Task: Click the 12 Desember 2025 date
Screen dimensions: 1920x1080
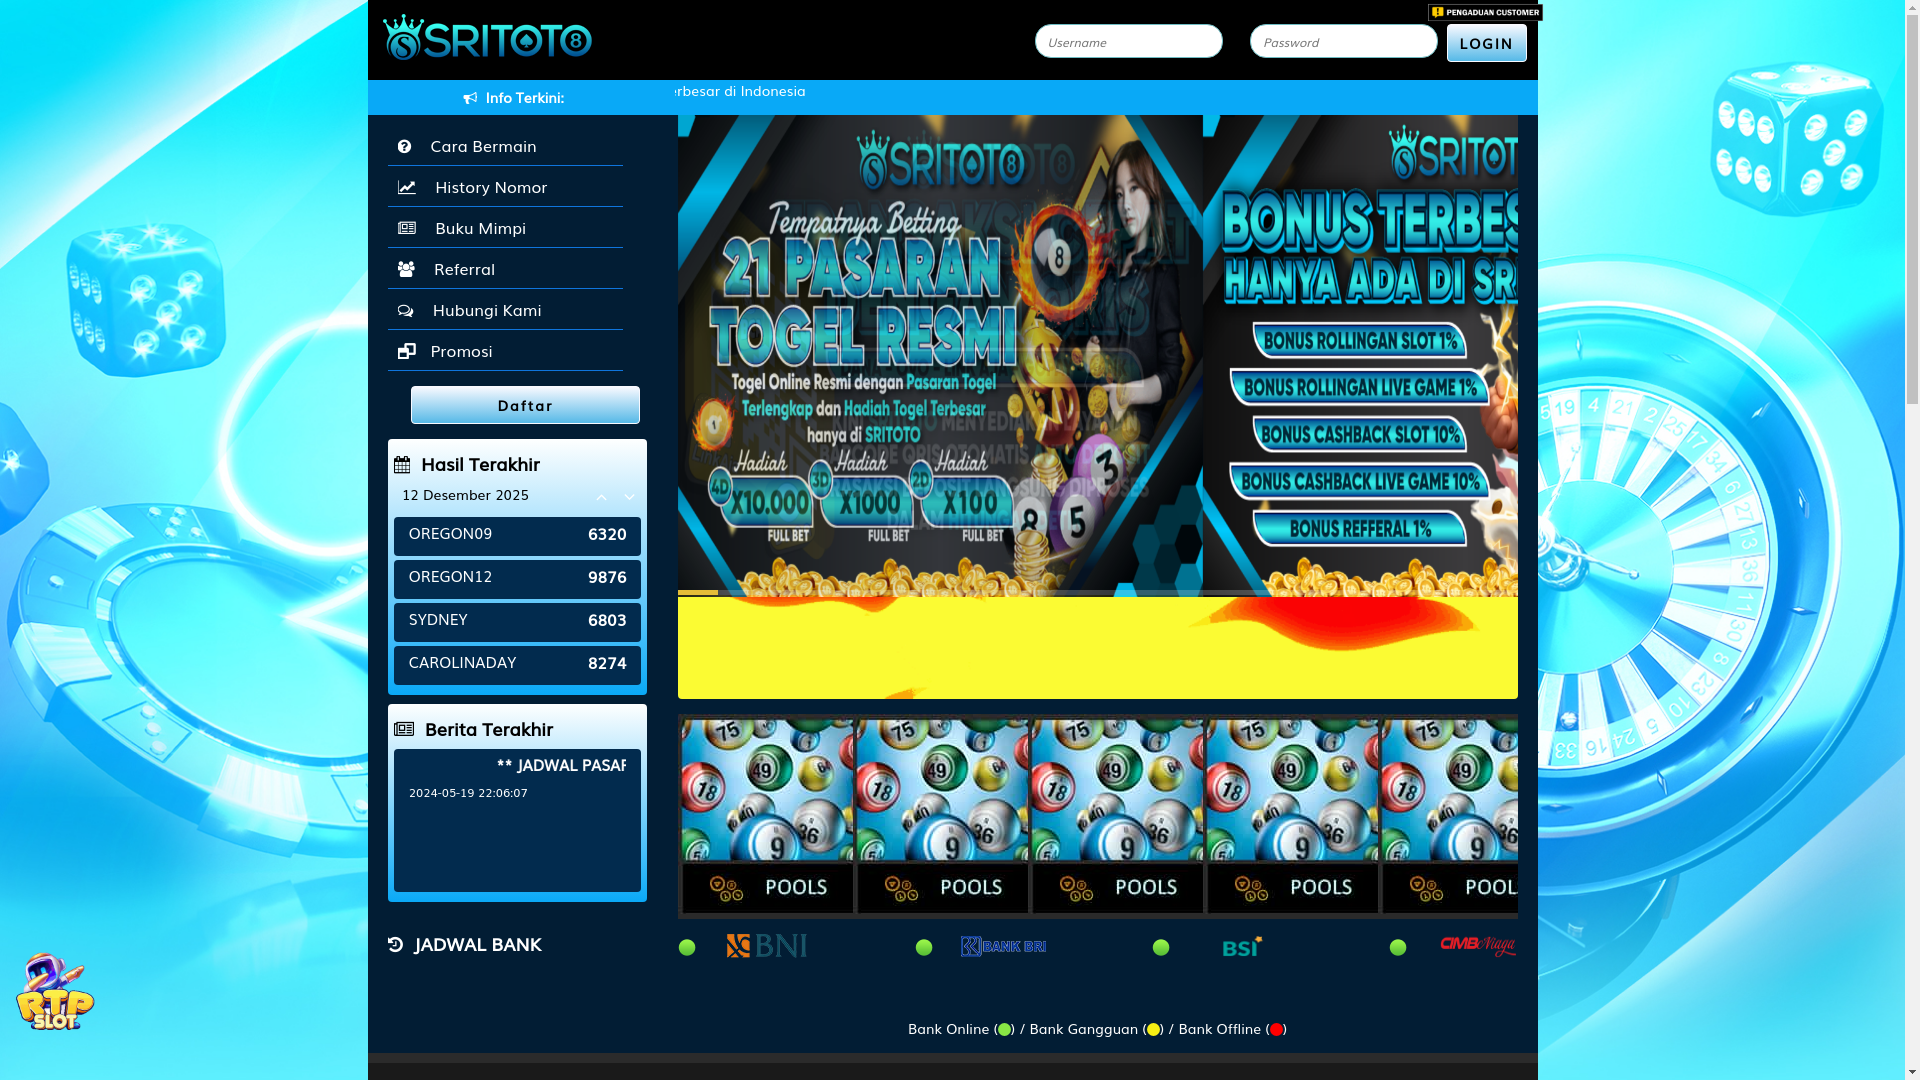Action: (465, 495)
